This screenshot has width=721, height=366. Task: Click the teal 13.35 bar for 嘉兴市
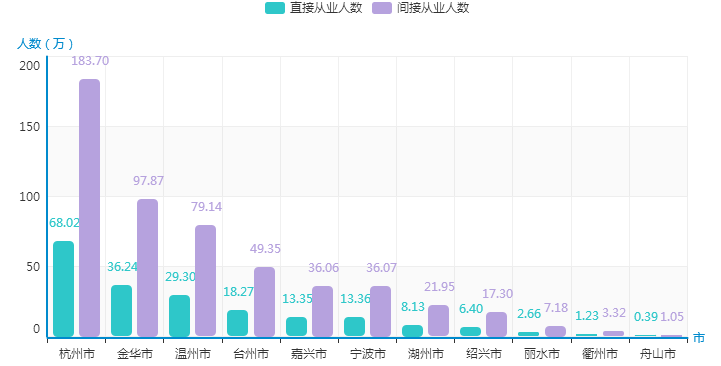[x=297, y=327]
